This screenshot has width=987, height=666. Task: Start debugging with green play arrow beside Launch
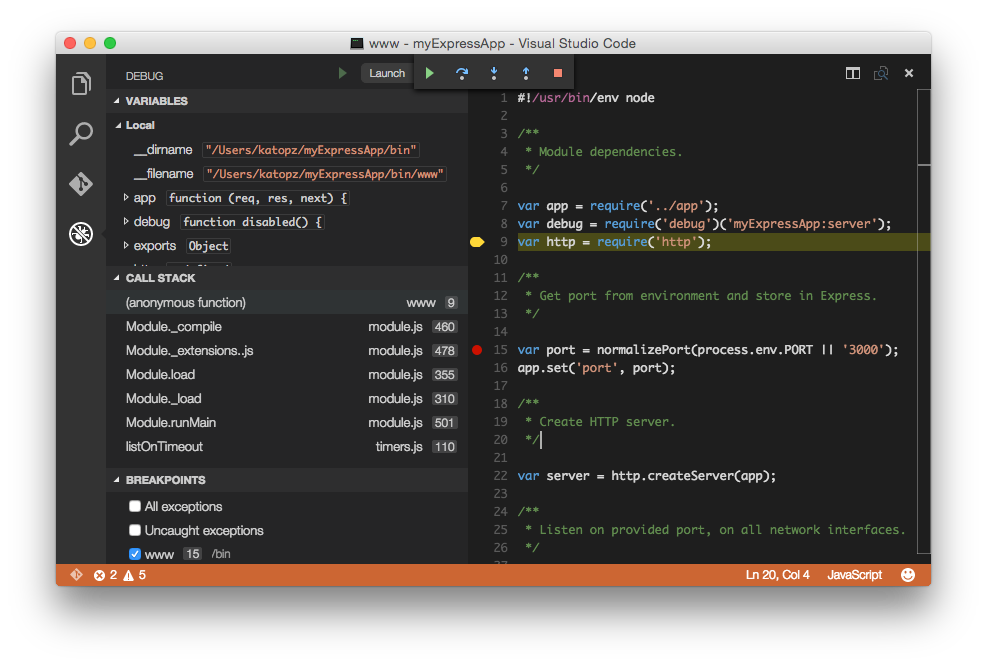[x=342, y=73]
